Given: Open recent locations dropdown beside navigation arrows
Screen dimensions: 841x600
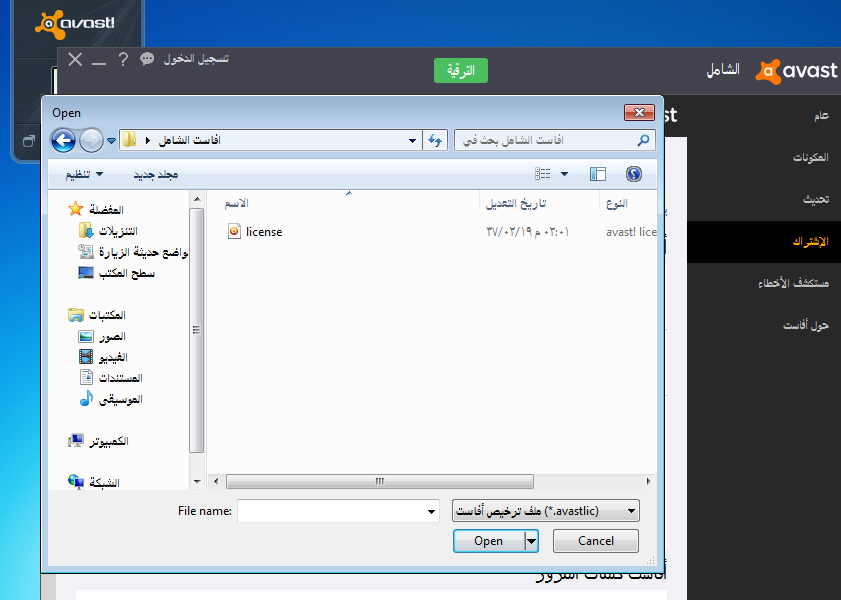Looking at the screenshot, I should [111, 141].
